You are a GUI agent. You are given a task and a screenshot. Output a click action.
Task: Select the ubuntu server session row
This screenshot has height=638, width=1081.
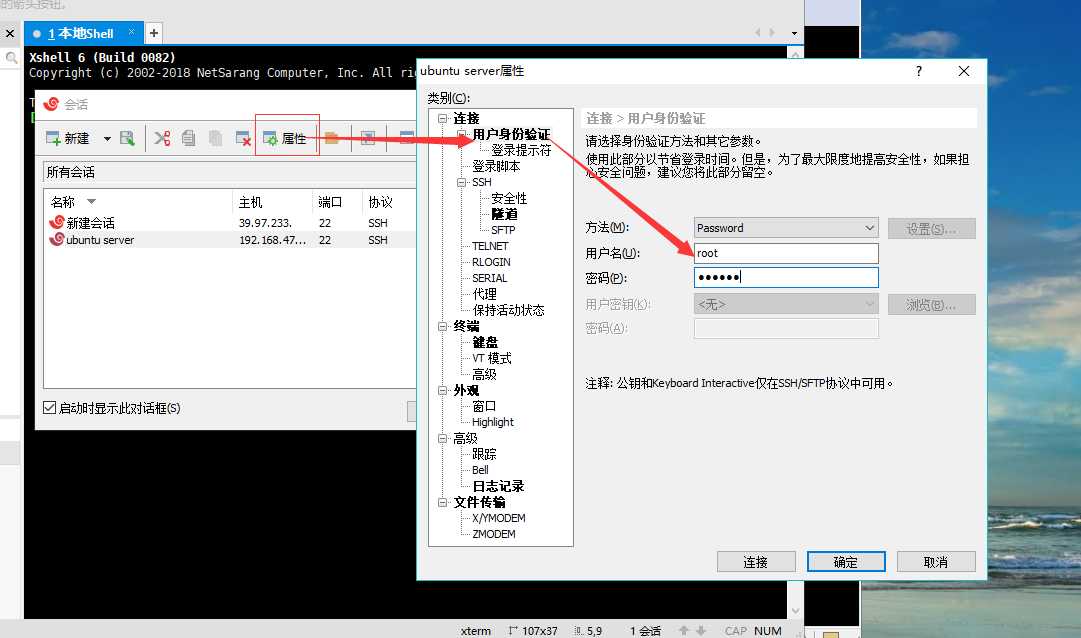pyautogui.click(x=230, y=239)
